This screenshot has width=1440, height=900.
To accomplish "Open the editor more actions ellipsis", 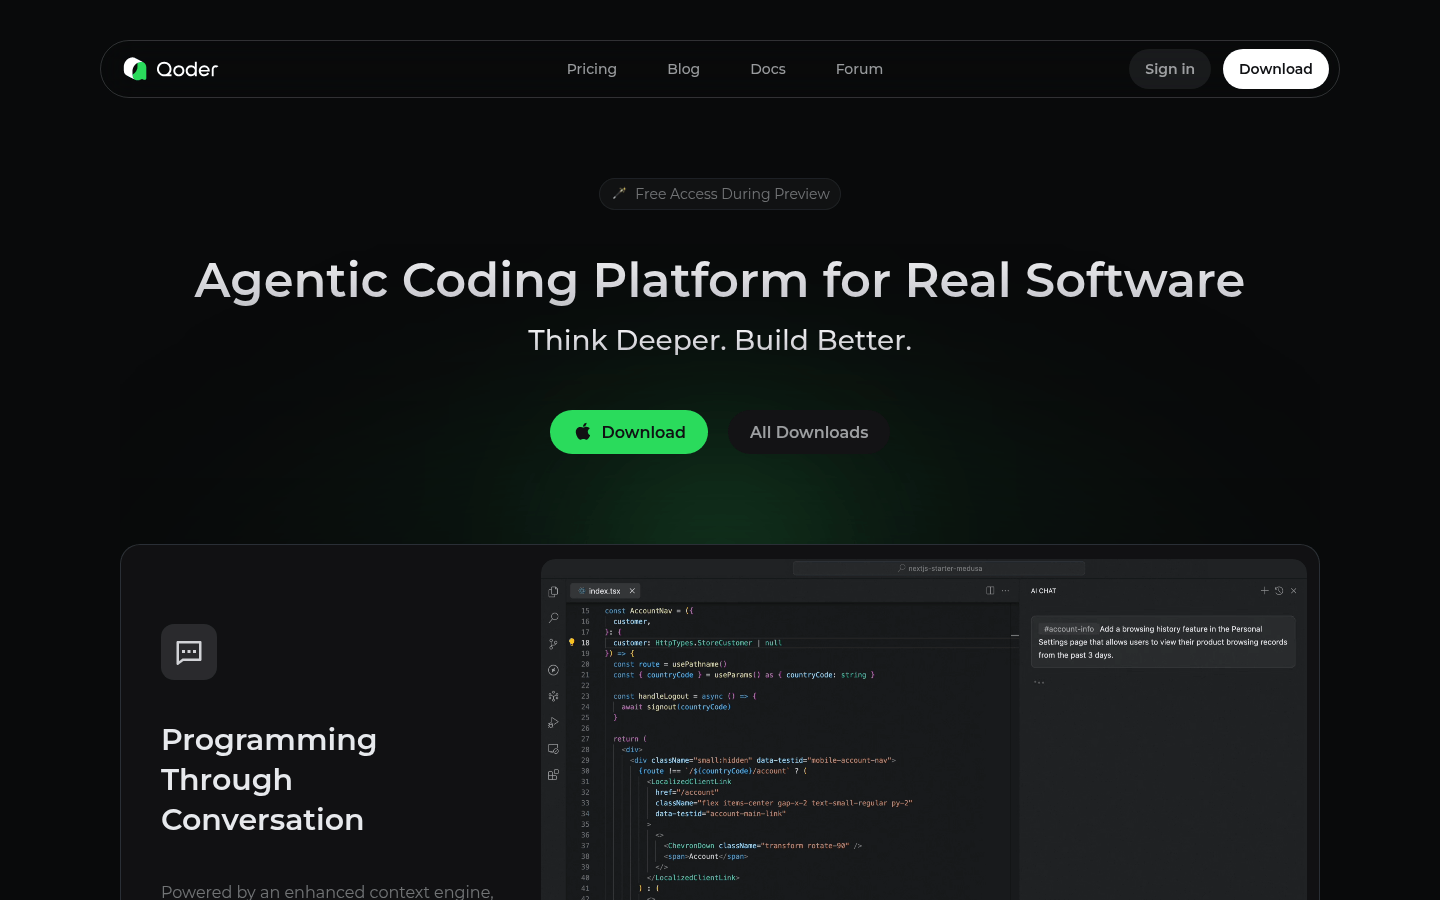I will (x=1006, y=591).
